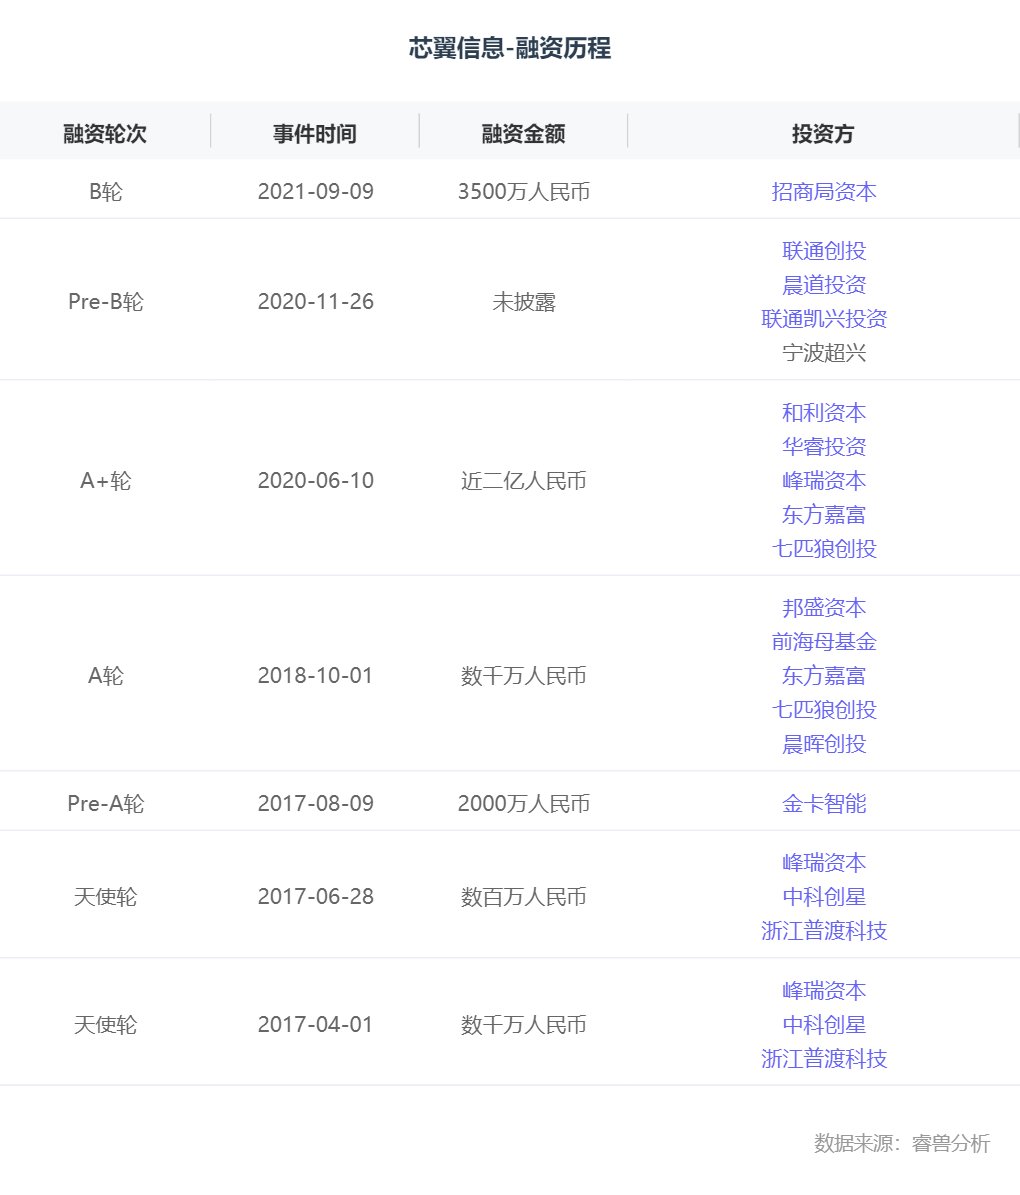The width and height of the screenshot is (1020, 1195).
Task: Open 峰瑞资本 in the 2017-04-01 row
Action: [x=823, y=991]
